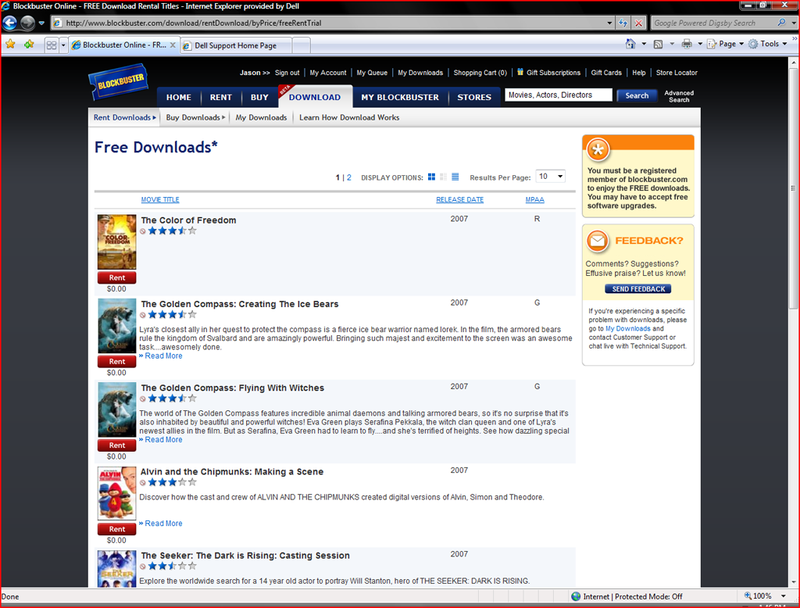Sort by RELEASE DATE column

click(460, 199)
